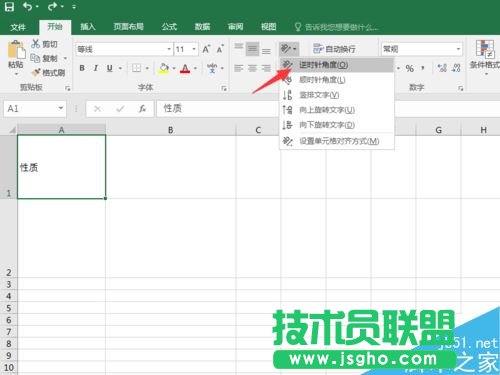The image size is (500, 375).
Task: Click 复制 to copy selection
Action: pyautogui.click(x=45, y=58)
